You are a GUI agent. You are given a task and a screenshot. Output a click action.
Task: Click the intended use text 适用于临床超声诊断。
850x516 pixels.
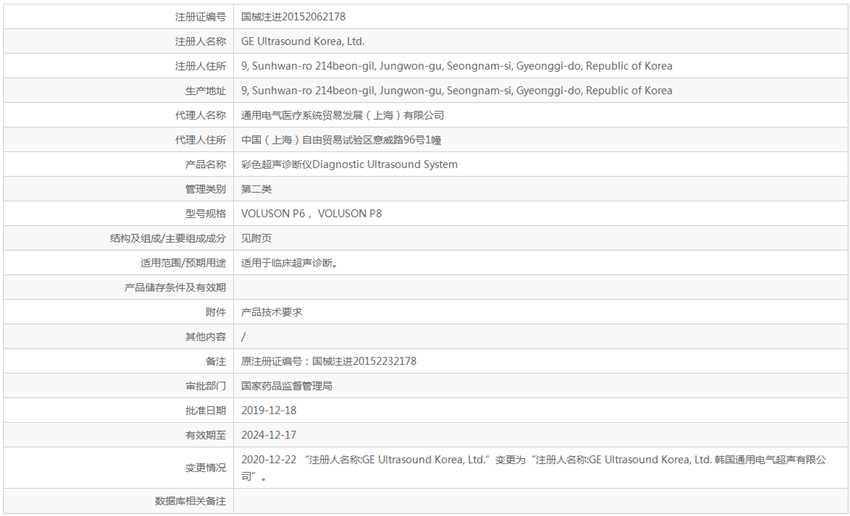coord(289,263)
